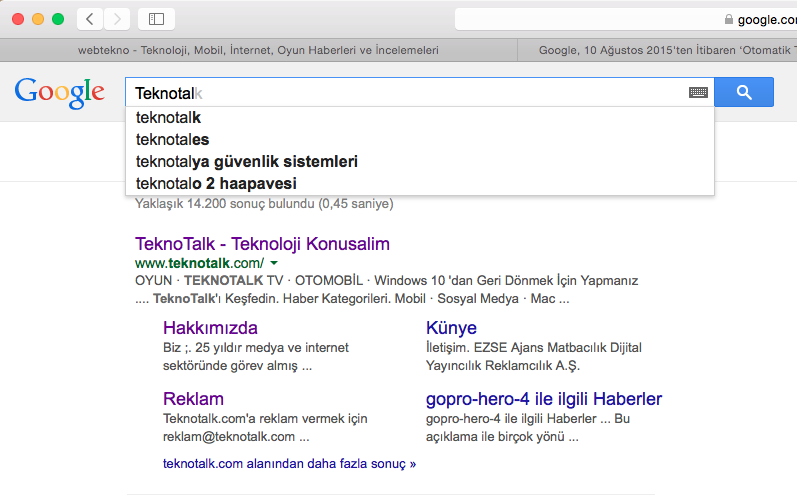Click the padlock icon in address bar

pos(728,19)
